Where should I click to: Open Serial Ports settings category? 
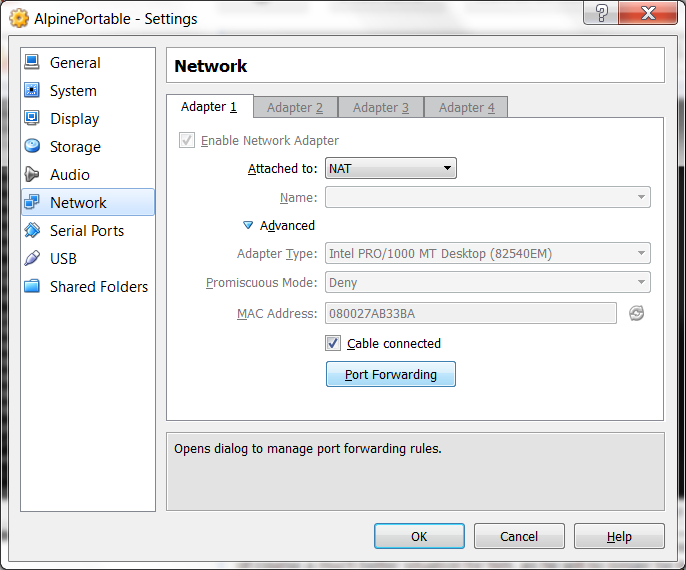pyautogui.click(x=88, y=231)
